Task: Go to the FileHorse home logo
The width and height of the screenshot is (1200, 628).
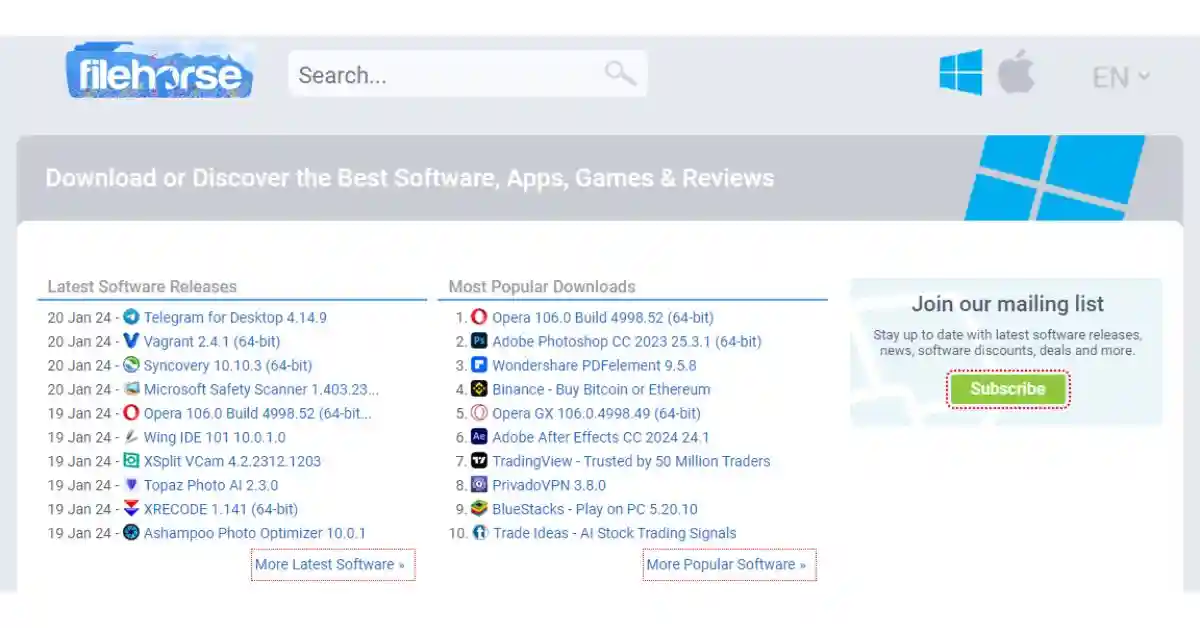Action: tap(159, 71)
